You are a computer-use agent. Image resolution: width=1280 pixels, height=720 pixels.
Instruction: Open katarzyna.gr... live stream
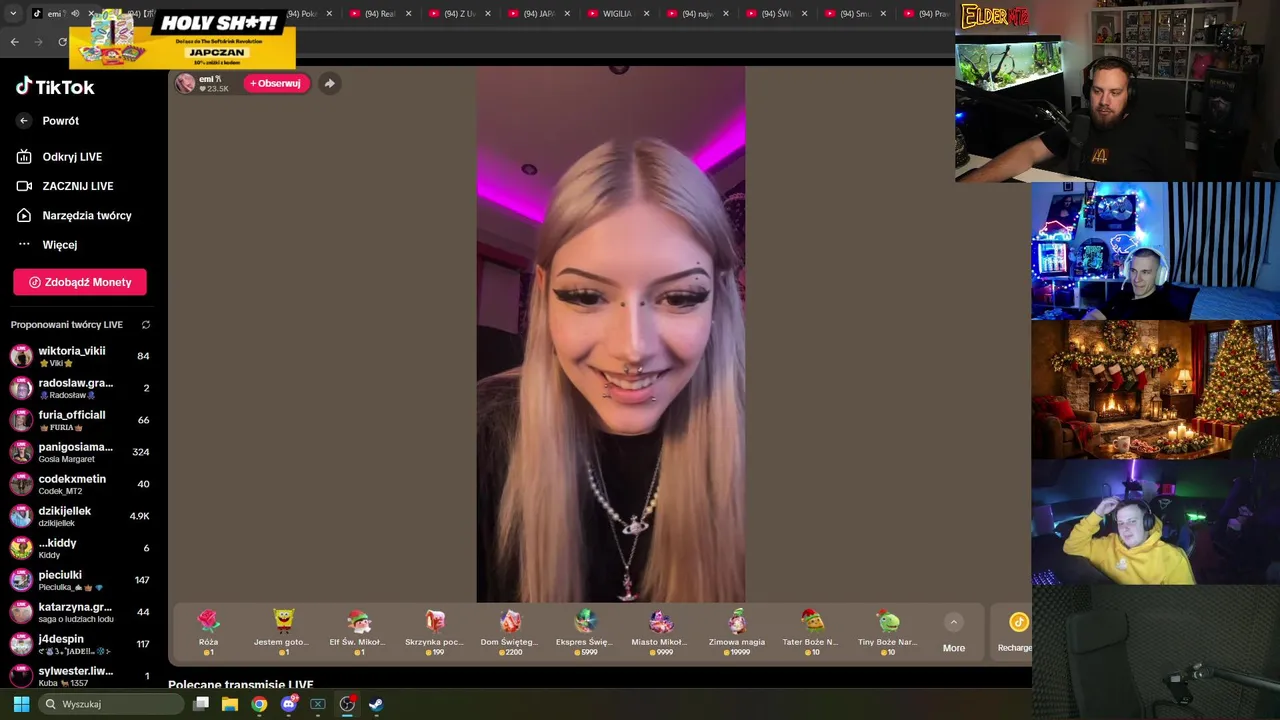80,612
